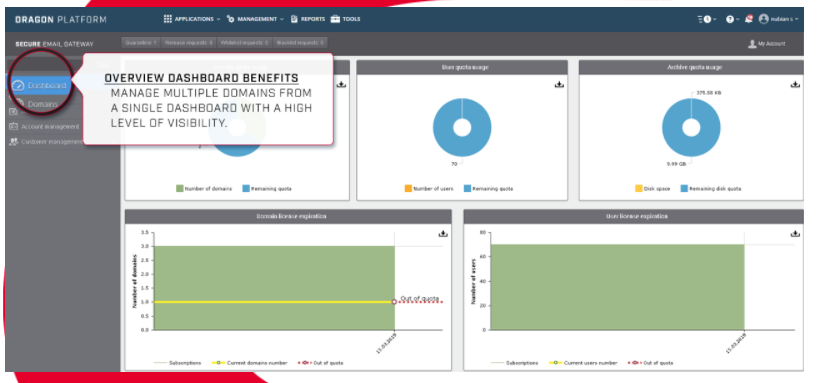Click the Tools briefcase icon
Viewport: 818px width, 383px height.
335,19
